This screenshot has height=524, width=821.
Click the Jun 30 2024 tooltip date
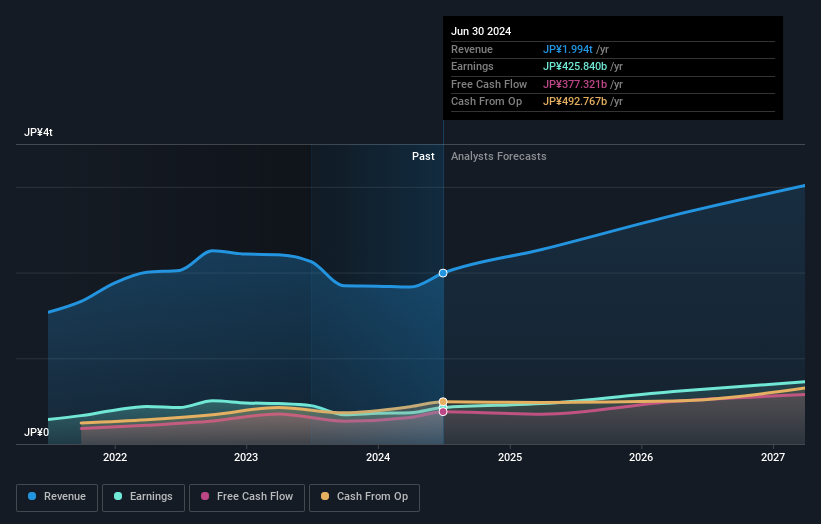[481, 31]
